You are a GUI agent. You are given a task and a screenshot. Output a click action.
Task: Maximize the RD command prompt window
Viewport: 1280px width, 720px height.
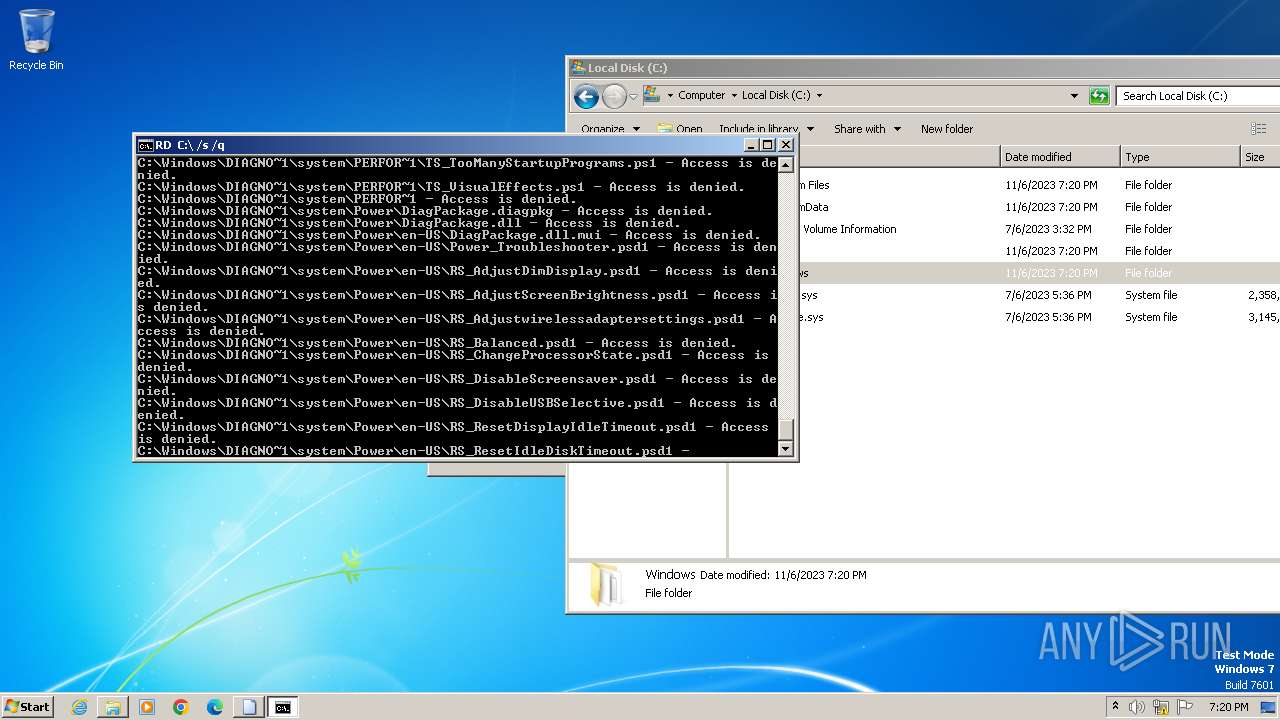click(768, 145)
